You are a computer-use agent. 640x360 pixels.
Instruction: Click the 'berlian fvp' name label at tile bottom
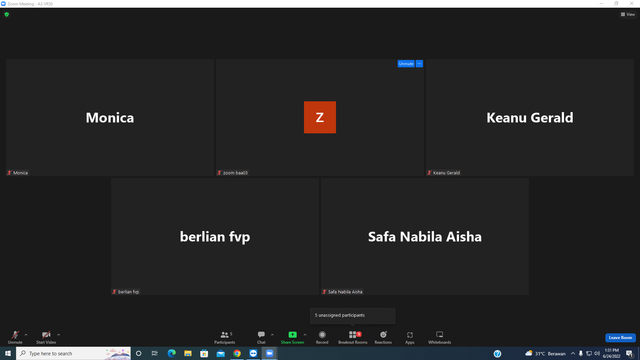tap(129, 292)
